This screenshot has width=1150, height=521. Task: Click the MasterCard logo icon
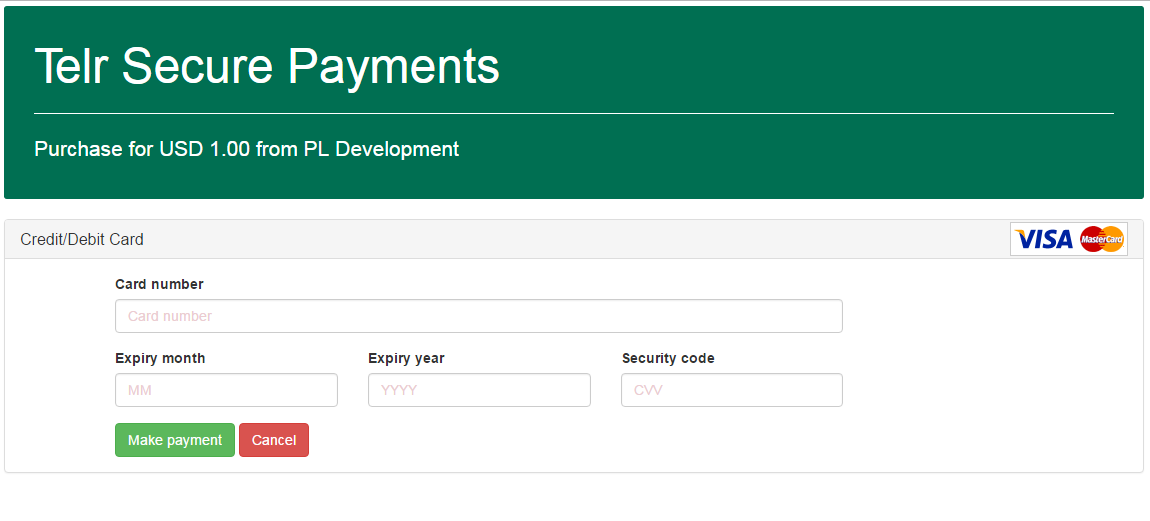pyautogui.click(x=1102, y=239)
